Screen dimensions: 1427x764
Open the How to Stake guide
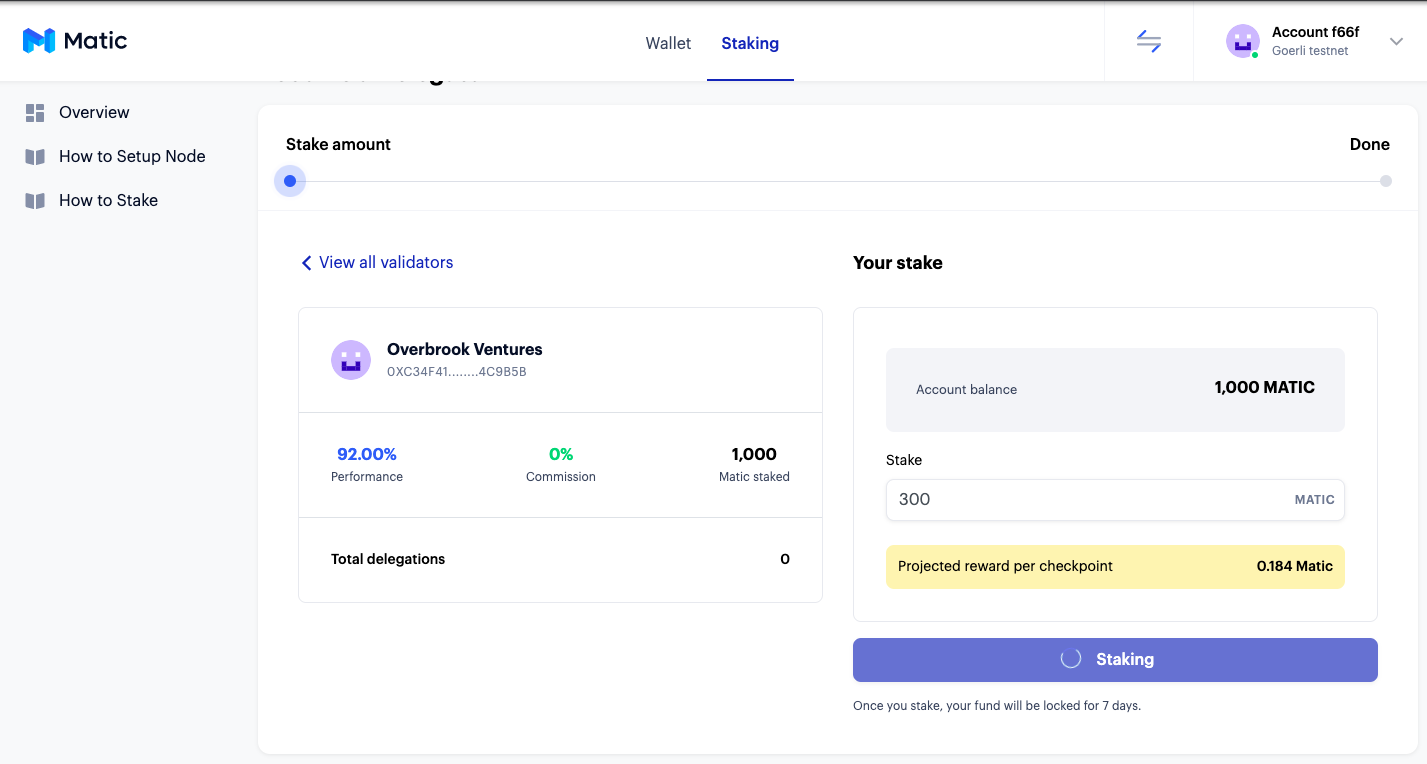coord(108,201)
